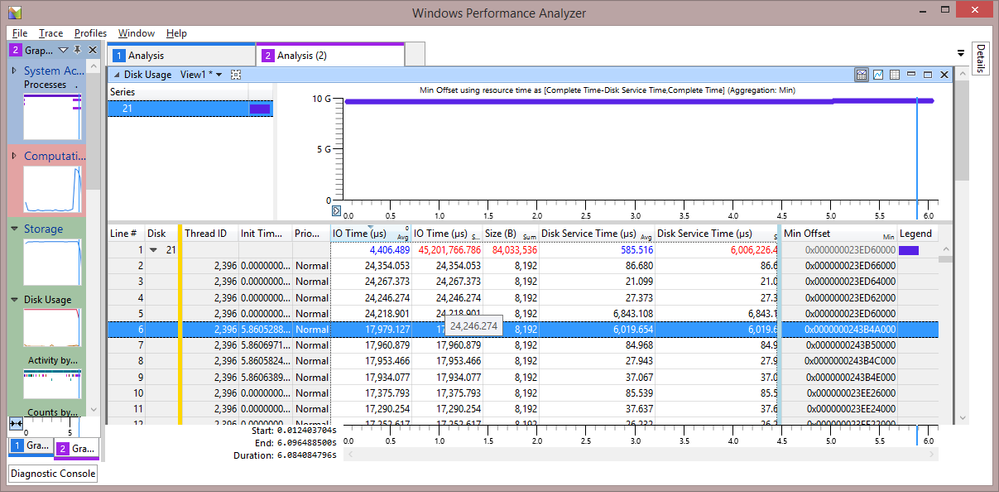Image resolution: width=999 pixels, height=492 pixels.
Task: Open the Profiles menu
Action: (x=90, y=33)
